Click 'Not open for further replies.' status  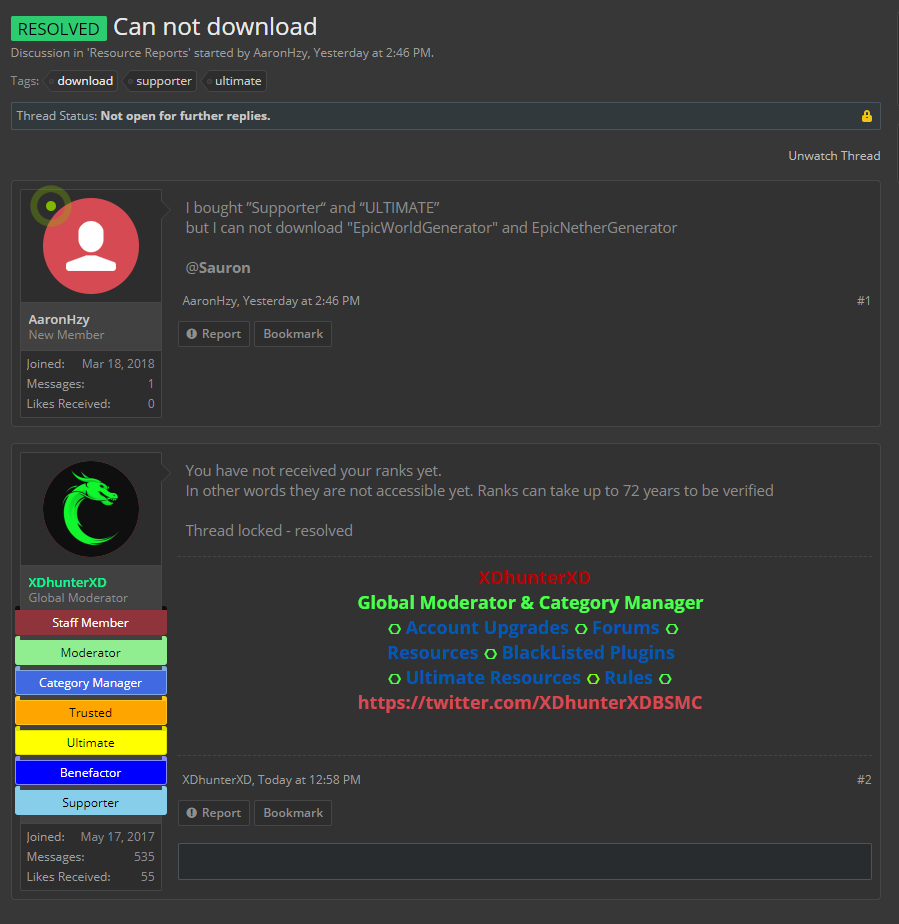186,116
